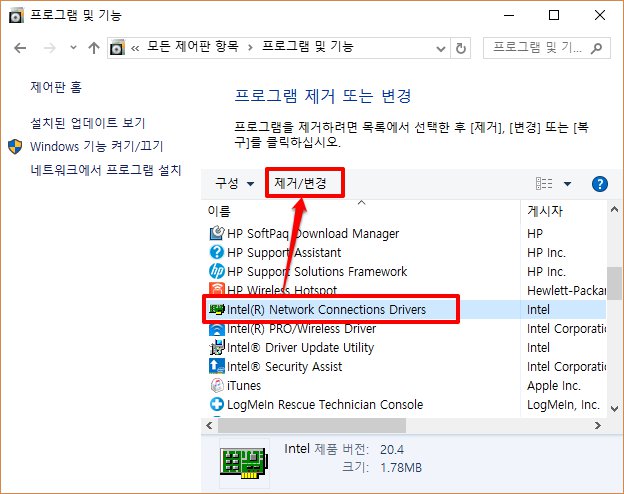The height and width of the screenshot is (494, 624).
Task: Open Windows 기능 켜기/끄기 link
Action: (x=96, y=146)
